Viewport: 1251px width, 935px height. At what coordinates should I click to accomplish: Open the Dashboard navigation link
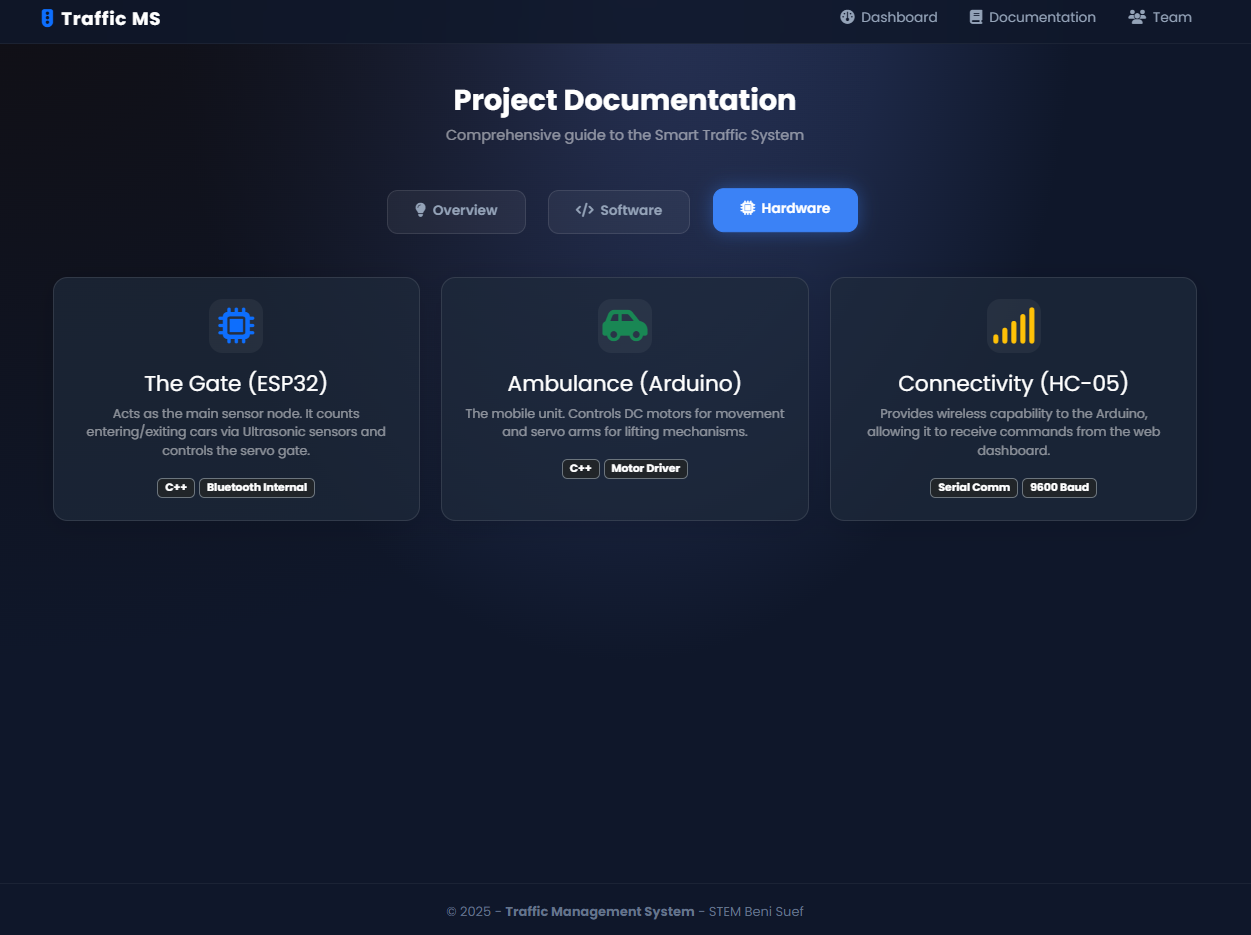888,17
